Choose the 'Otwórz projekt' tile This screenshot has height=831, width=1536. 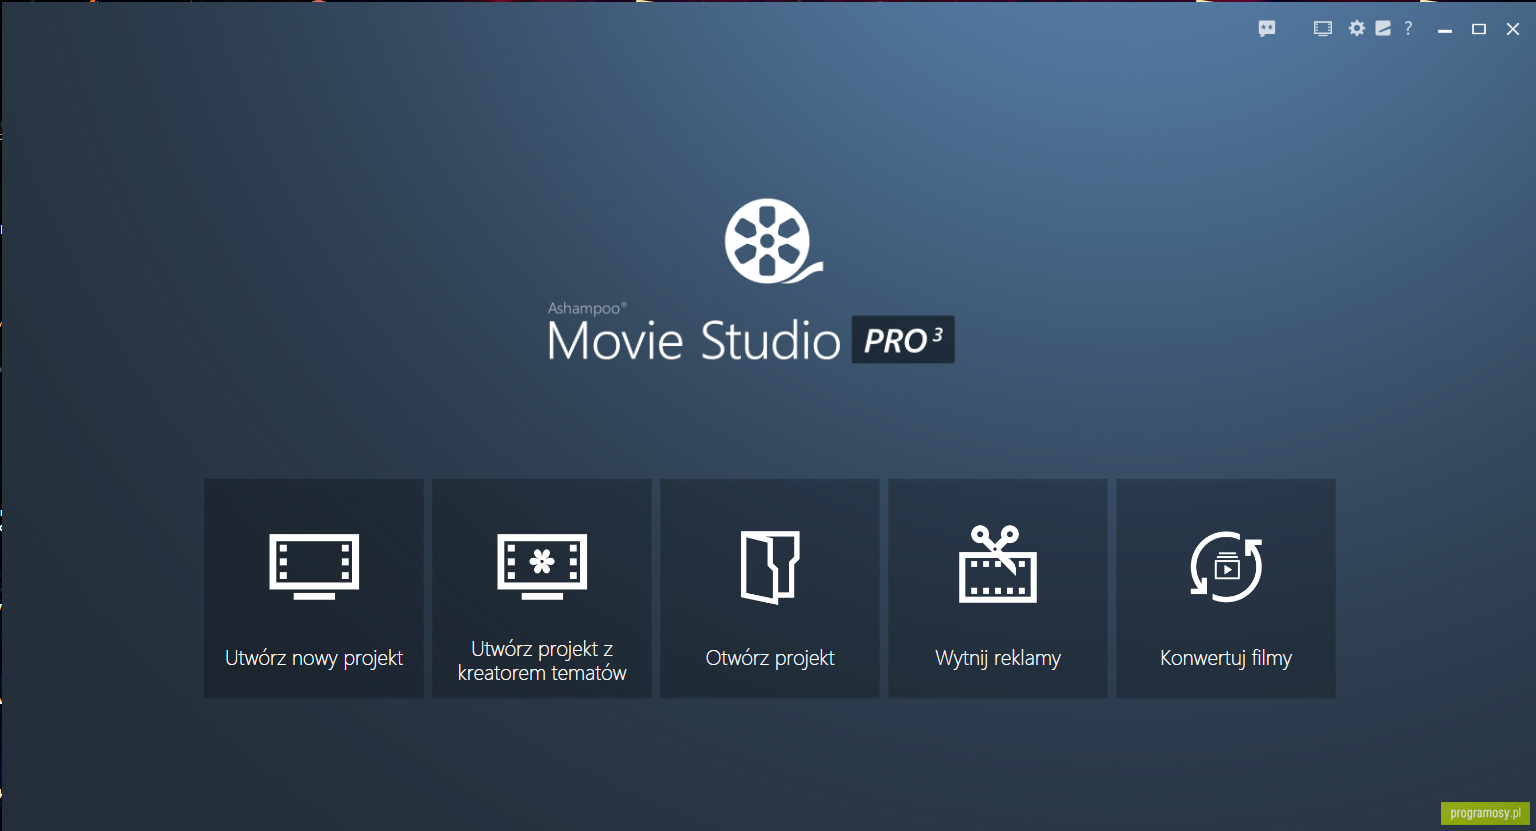[770, 588]
